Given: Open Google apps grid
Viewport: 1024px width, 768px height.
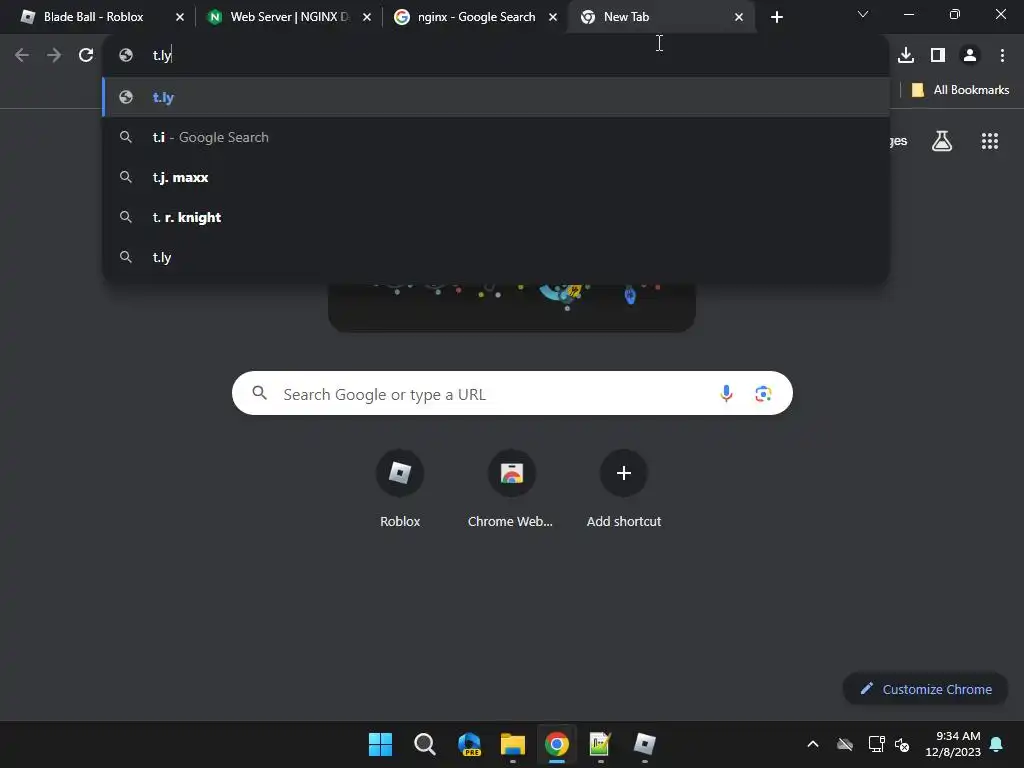Looking at the screenshot, I should (990, 141).
